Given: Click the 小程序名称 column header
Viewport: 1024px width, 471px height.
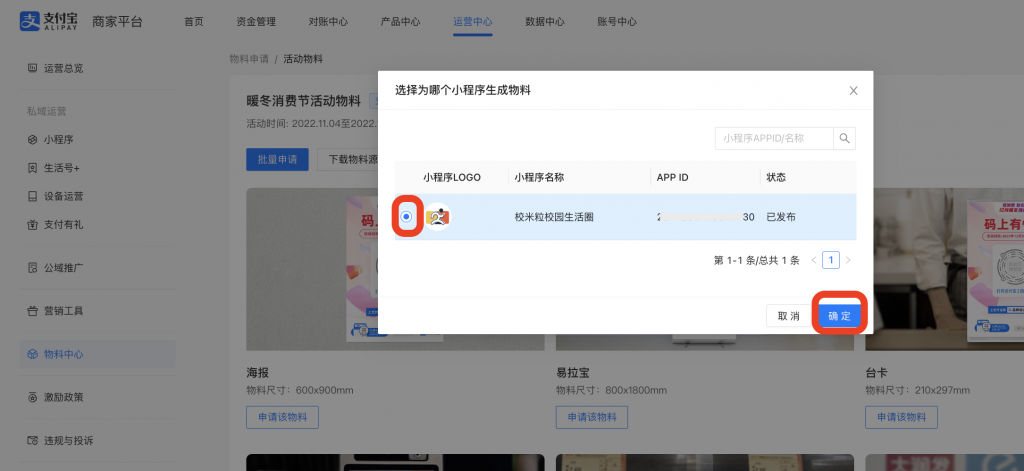Looking at the screenshot, I should pos(539,177).
